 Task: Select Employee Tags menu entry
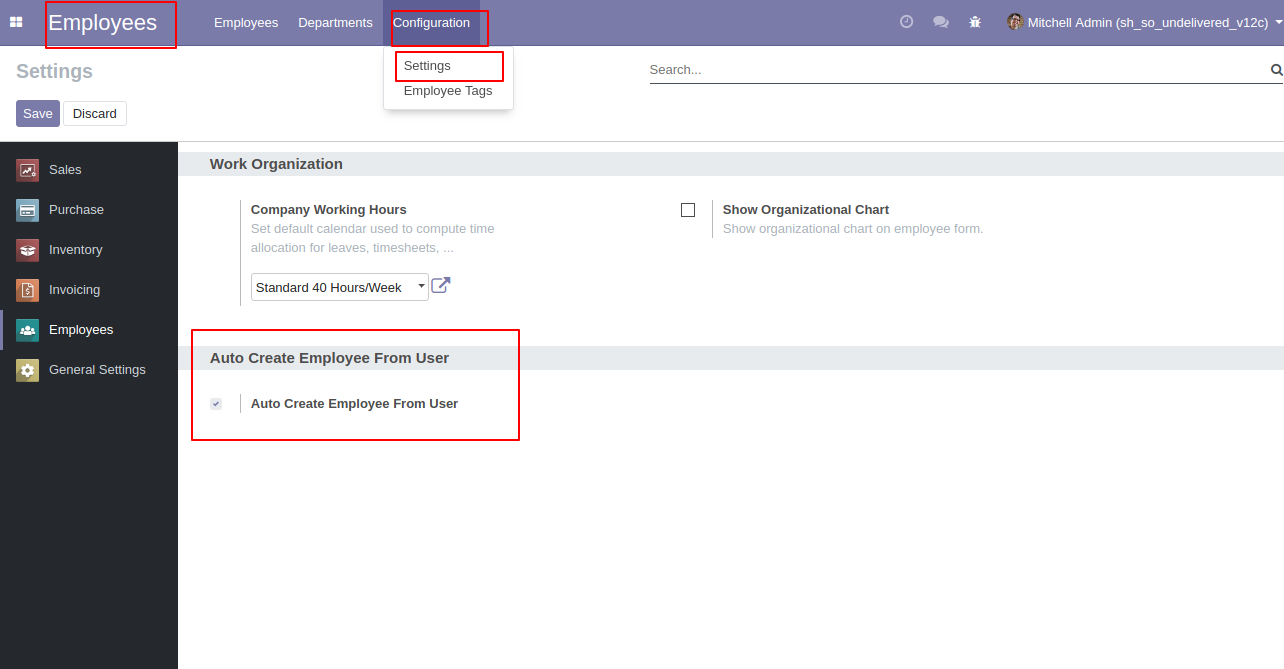click(448, 91)
